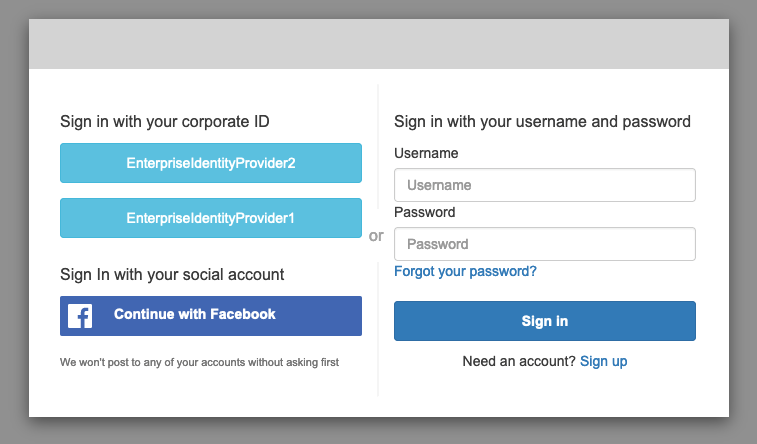
Task: Click the Username label above the field
Action: tap(426, 153)
